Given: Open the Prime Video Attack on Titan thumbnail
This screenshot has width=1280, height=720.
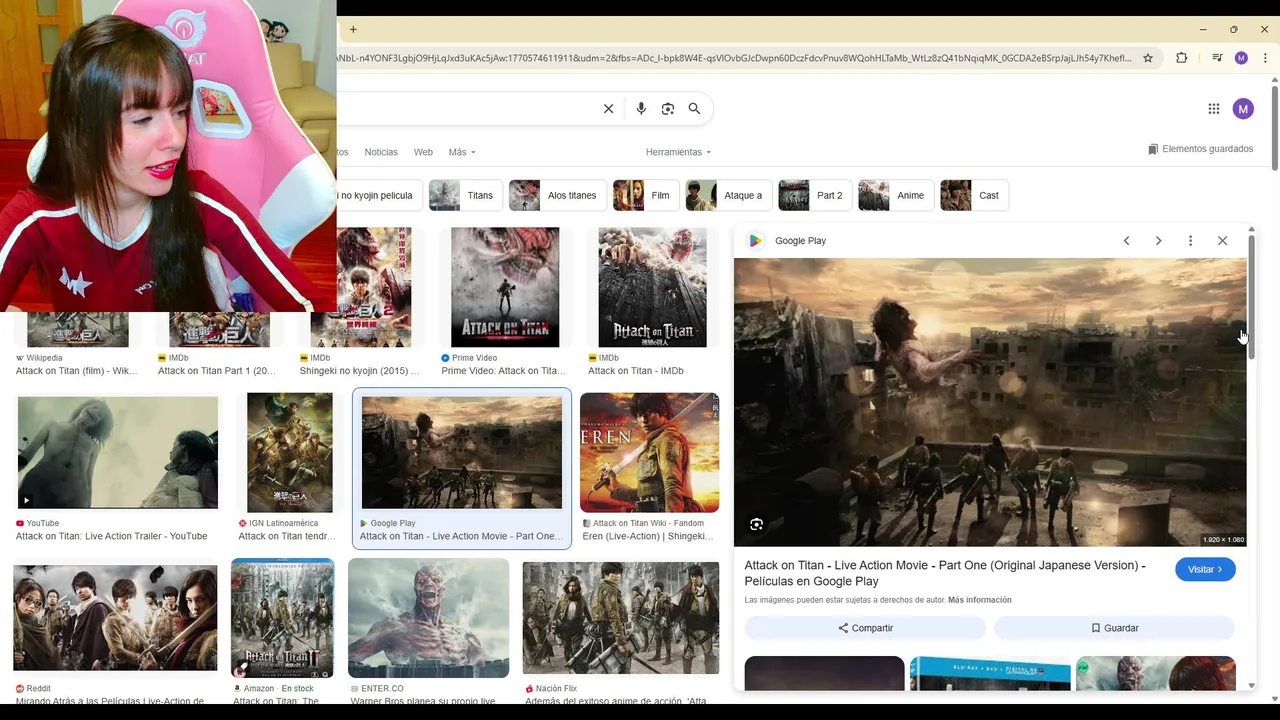Looking at the screenshot, I should point(505,287).
